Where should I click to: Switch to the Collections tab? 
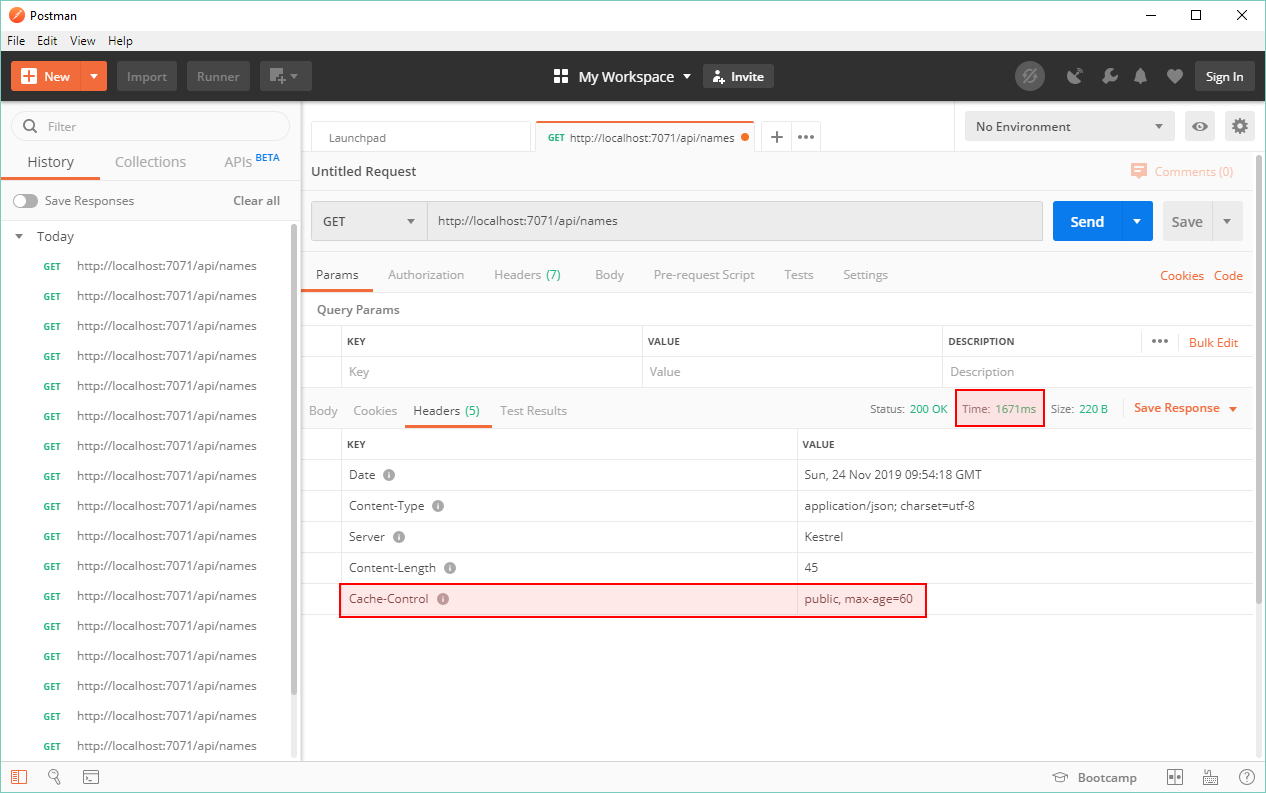pyautogui.click(x=150, y=162)
